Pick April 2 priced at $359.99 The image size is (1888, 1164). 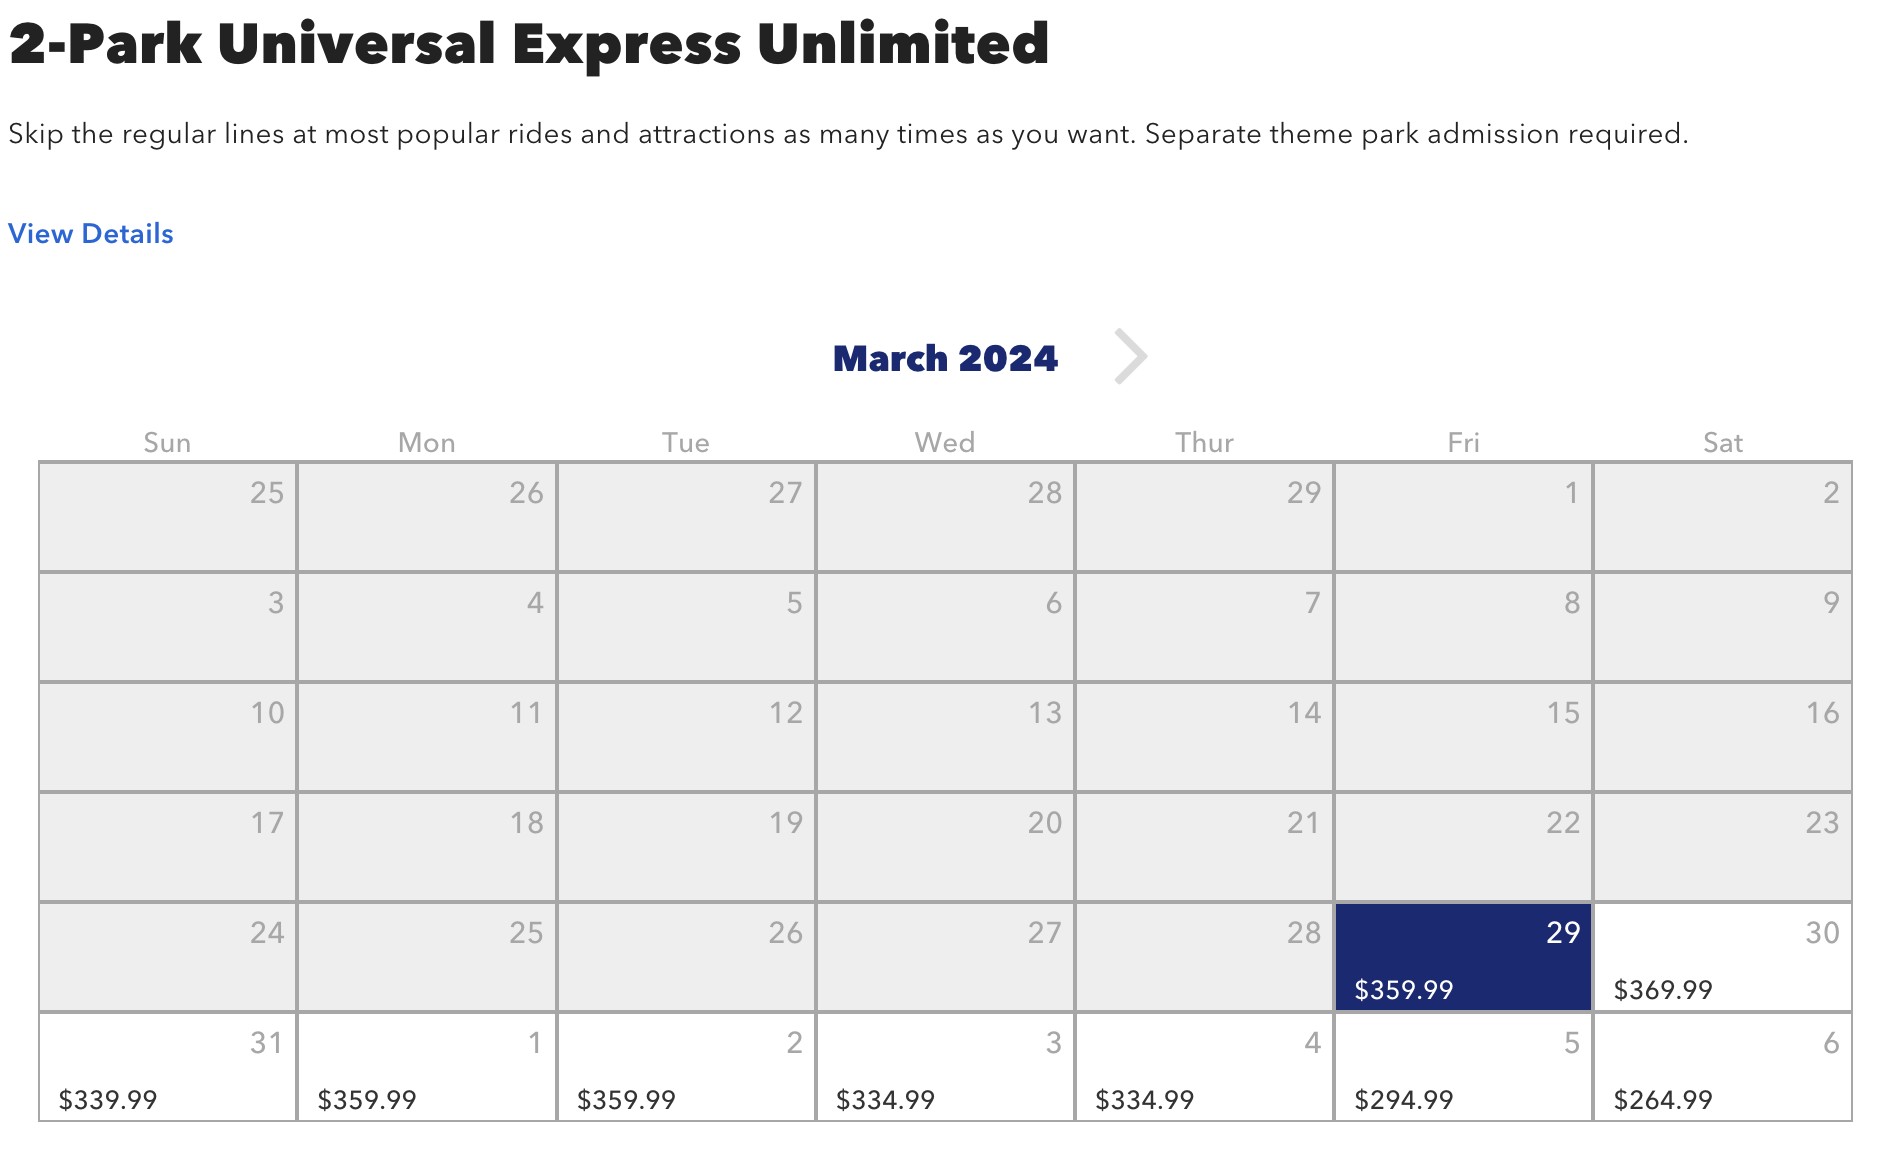(686, 1067)
